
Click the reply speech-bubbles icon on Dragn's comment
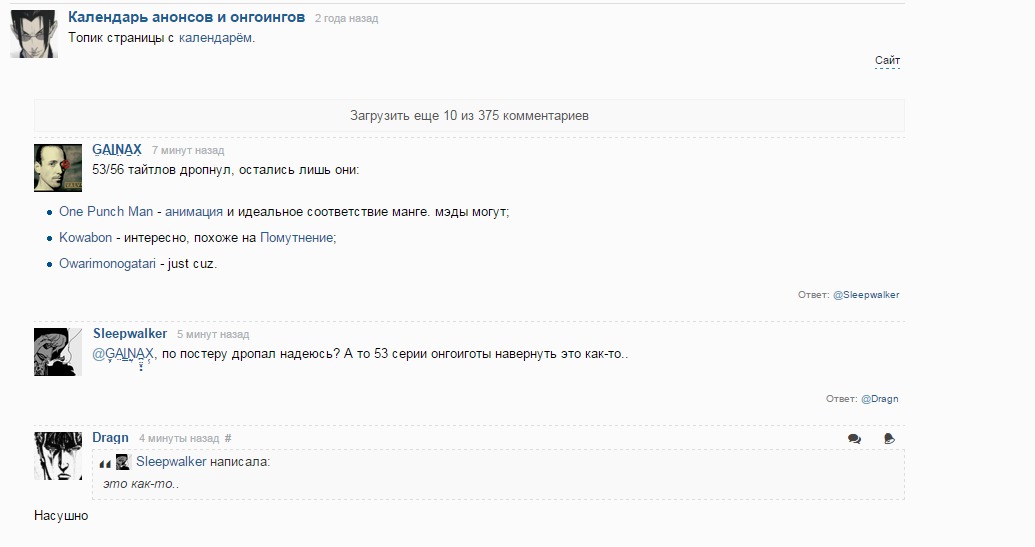click(x=854, y=439)
